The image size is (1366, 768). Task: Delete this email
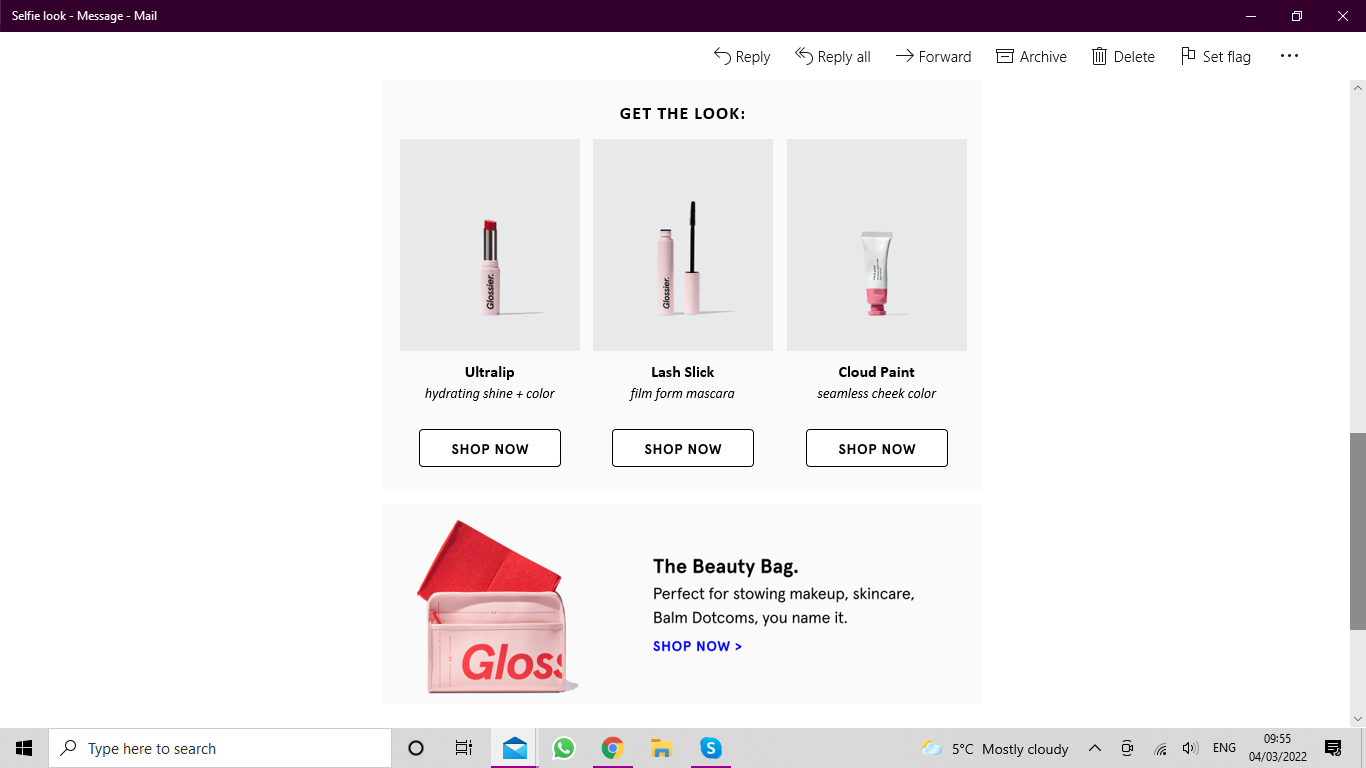[1122, 57]
